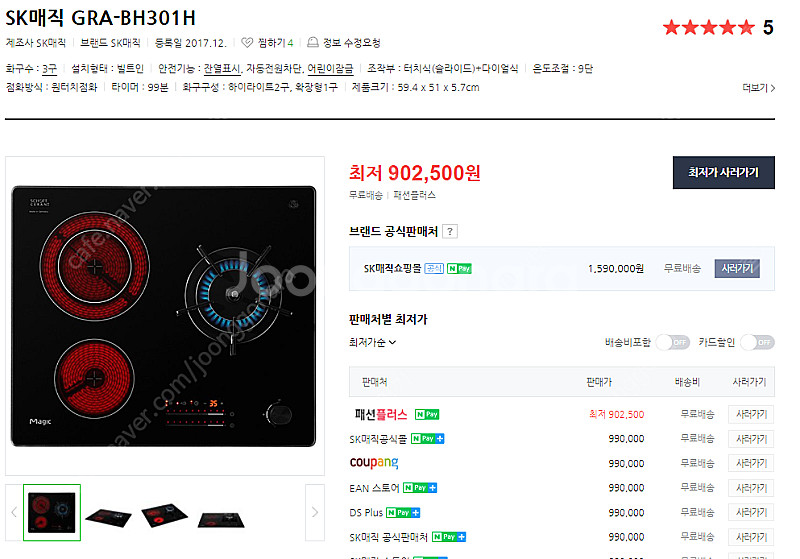
Task: Click the heart wishlist icon (찜하기)
Action: click(247, 43)
